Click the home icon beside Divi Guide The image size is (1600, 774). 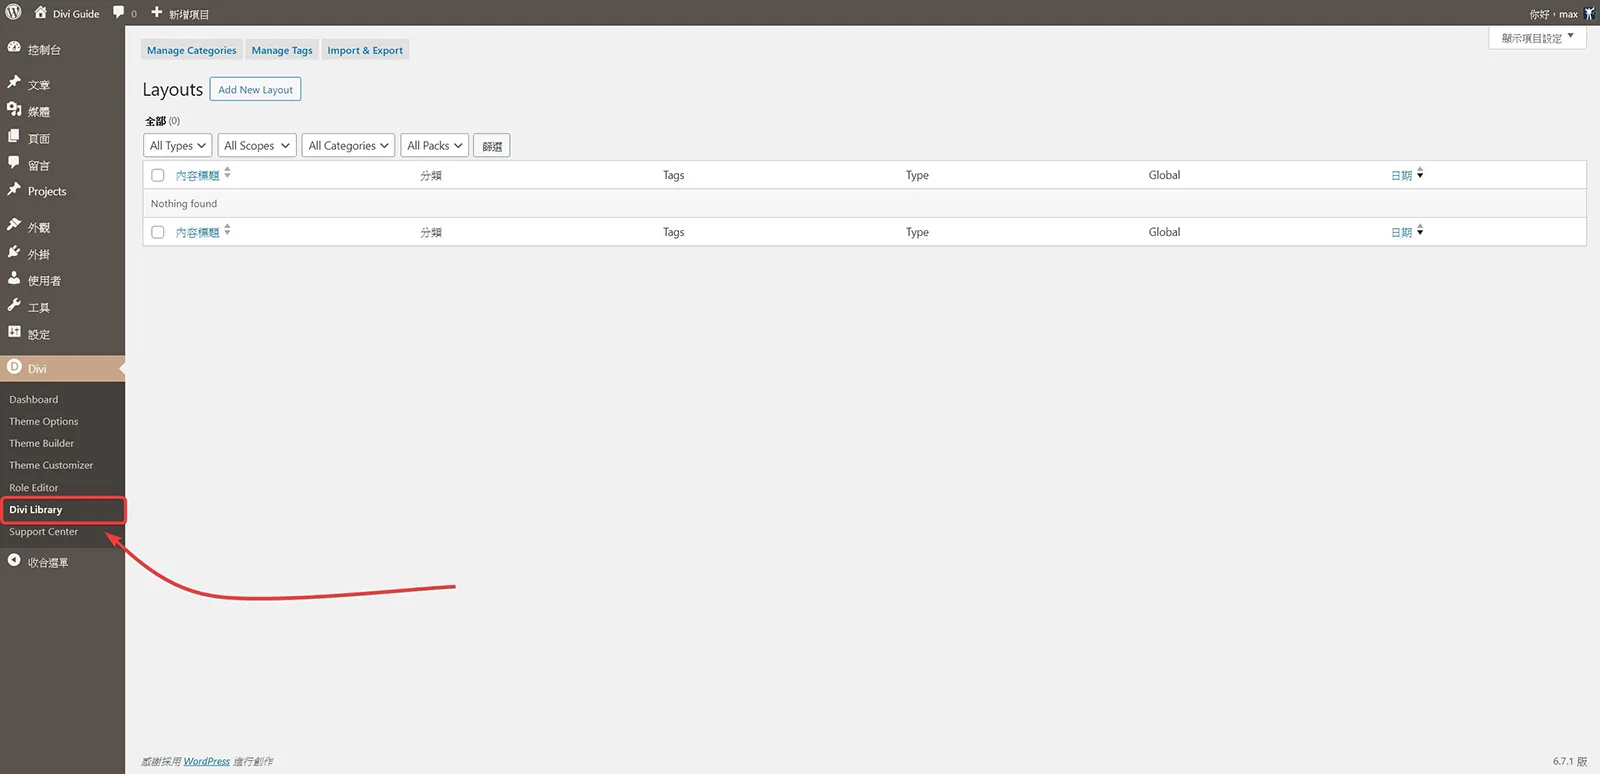click(x=41, y=13)
